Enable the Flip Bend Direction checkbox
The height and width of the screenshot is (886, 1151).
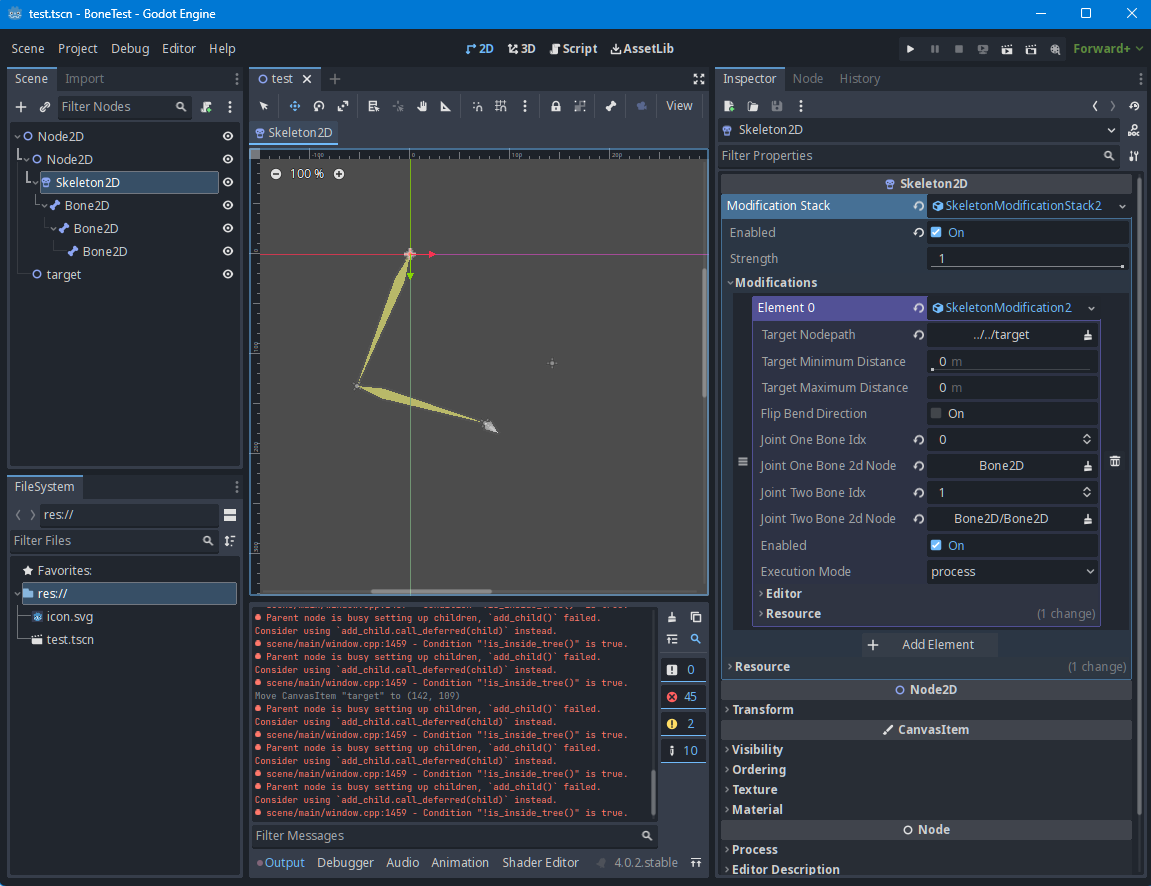click(x=936, y=413)
